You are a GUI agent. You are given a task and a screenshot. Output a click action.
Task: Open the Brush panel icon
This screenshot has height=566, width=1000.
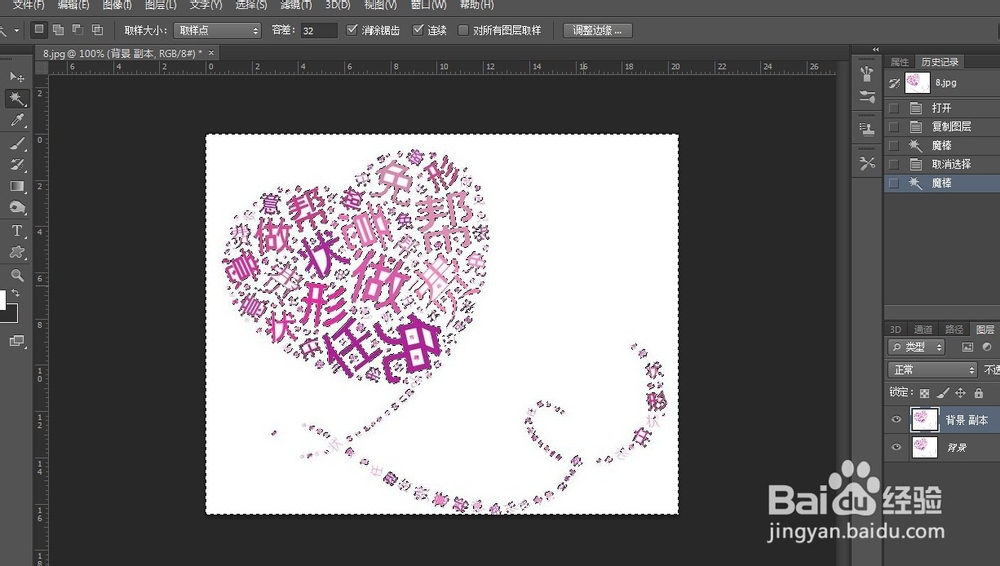[867, 97]
